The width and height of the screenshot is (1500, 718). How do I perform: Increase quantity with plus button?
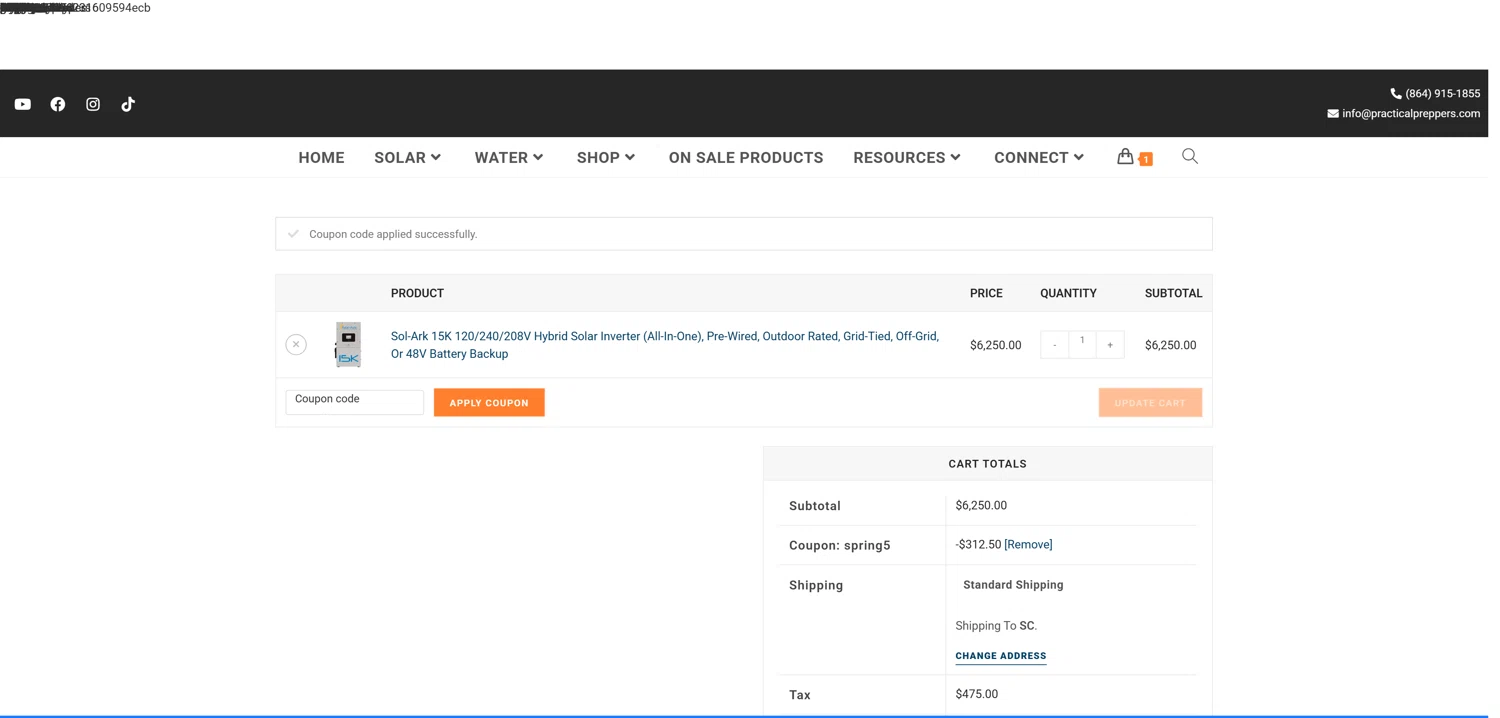pos(1110,345)
